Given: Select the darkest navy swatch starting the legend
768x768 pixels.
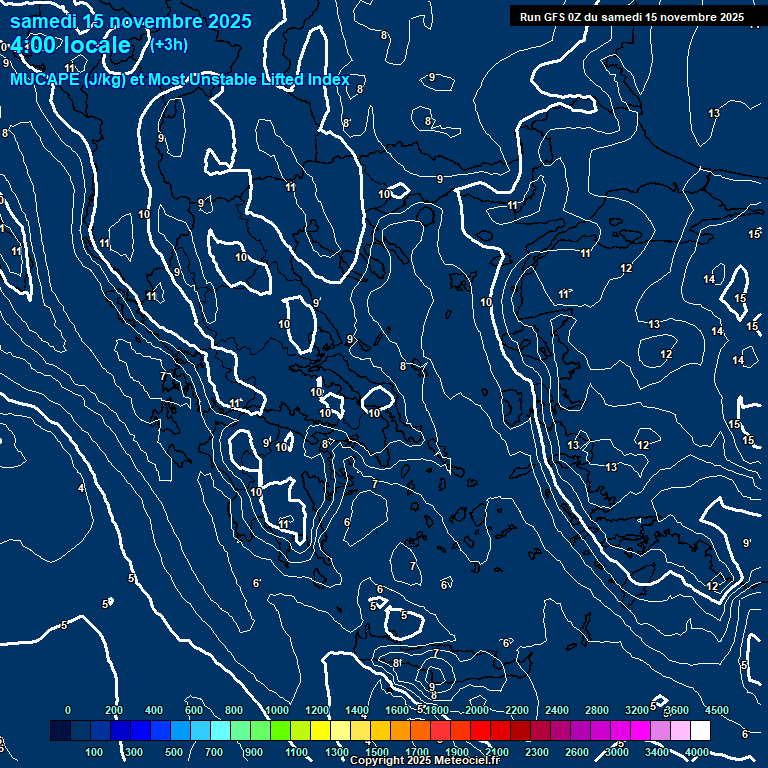Looking at the screenshot, I should click(x=61, y=730).
